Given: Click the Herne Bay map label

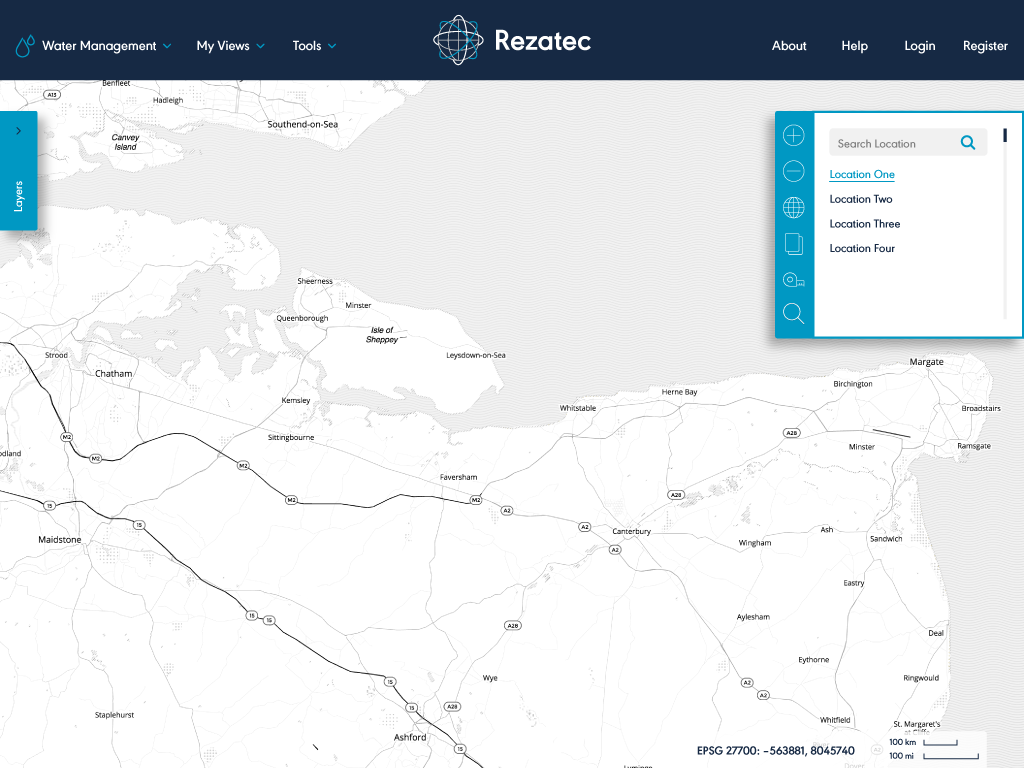Looking at the screenshot, I should click(x=679, y=392).
